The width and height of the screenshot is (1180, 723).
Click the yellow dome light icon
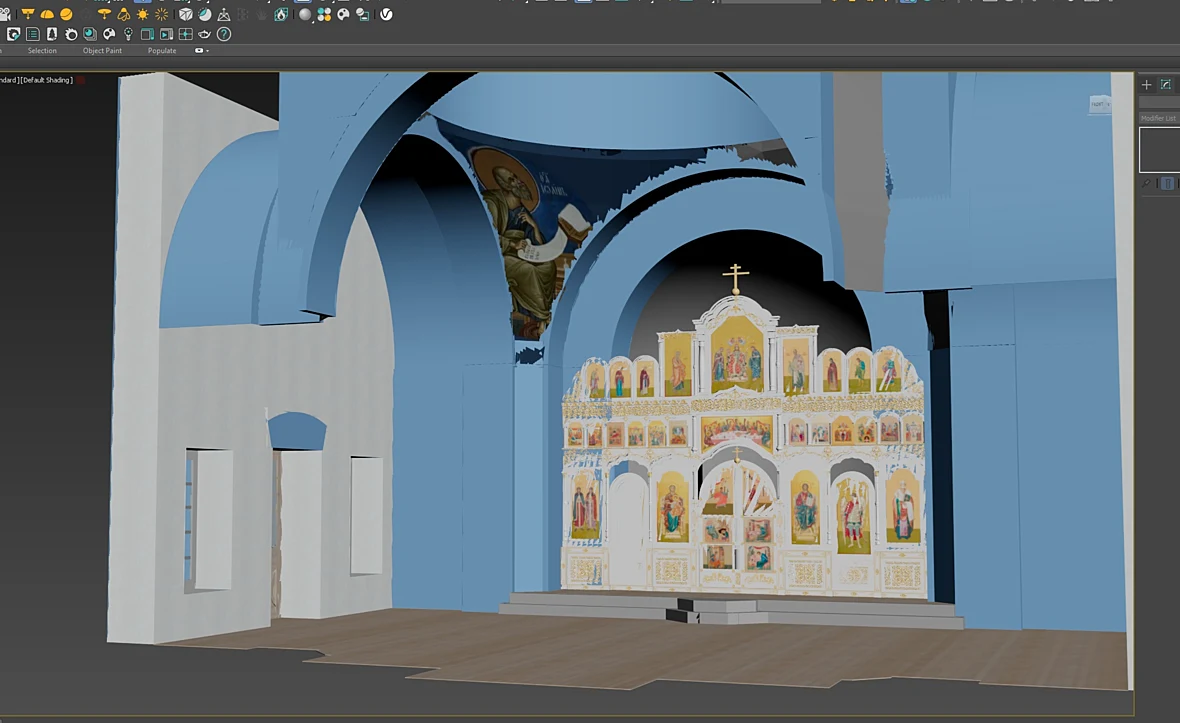(47, 14)
